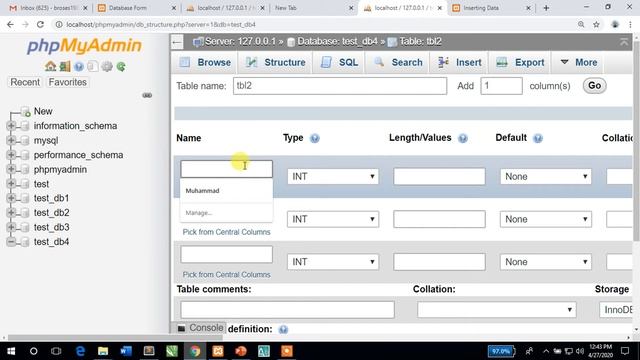Switch to Structure tab

click(276, 62)
